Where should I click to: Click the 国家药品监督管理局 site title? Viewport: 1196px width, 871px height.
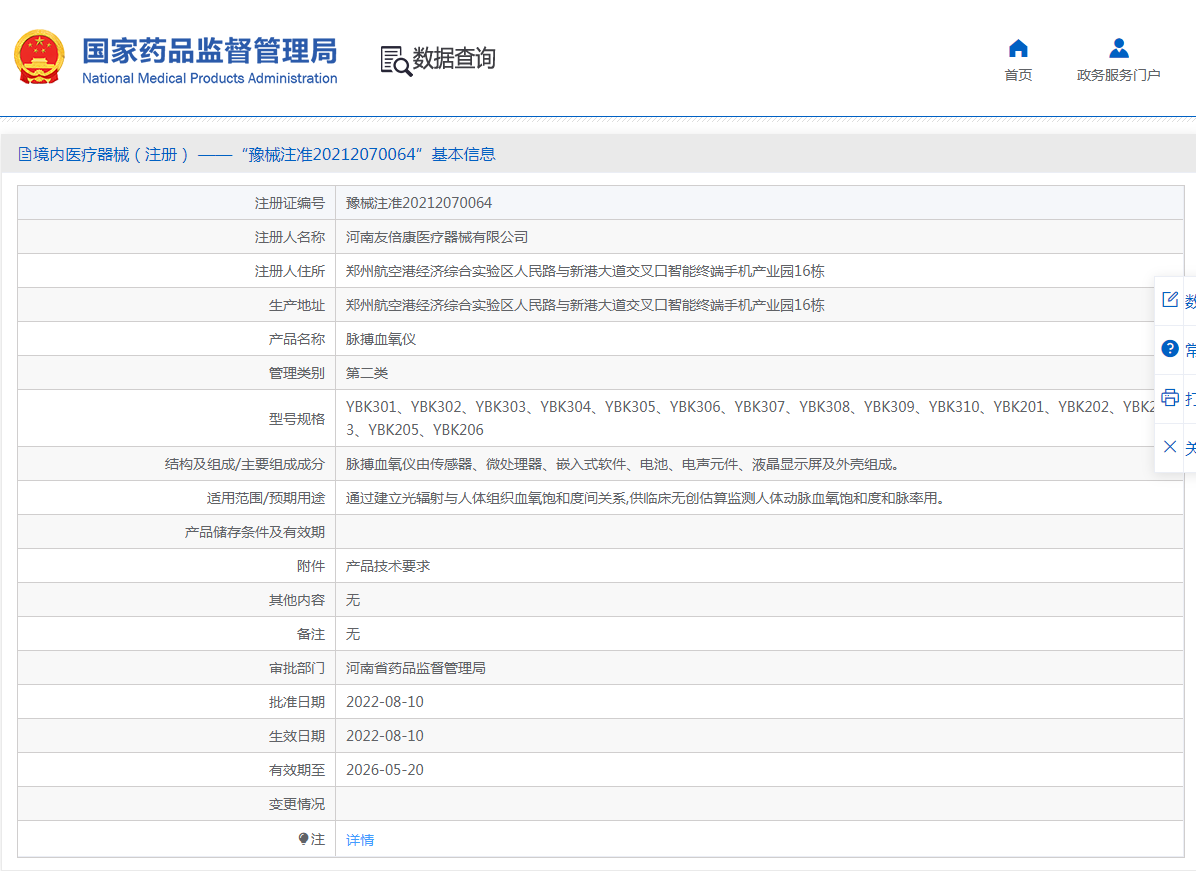tap(209, 50)
